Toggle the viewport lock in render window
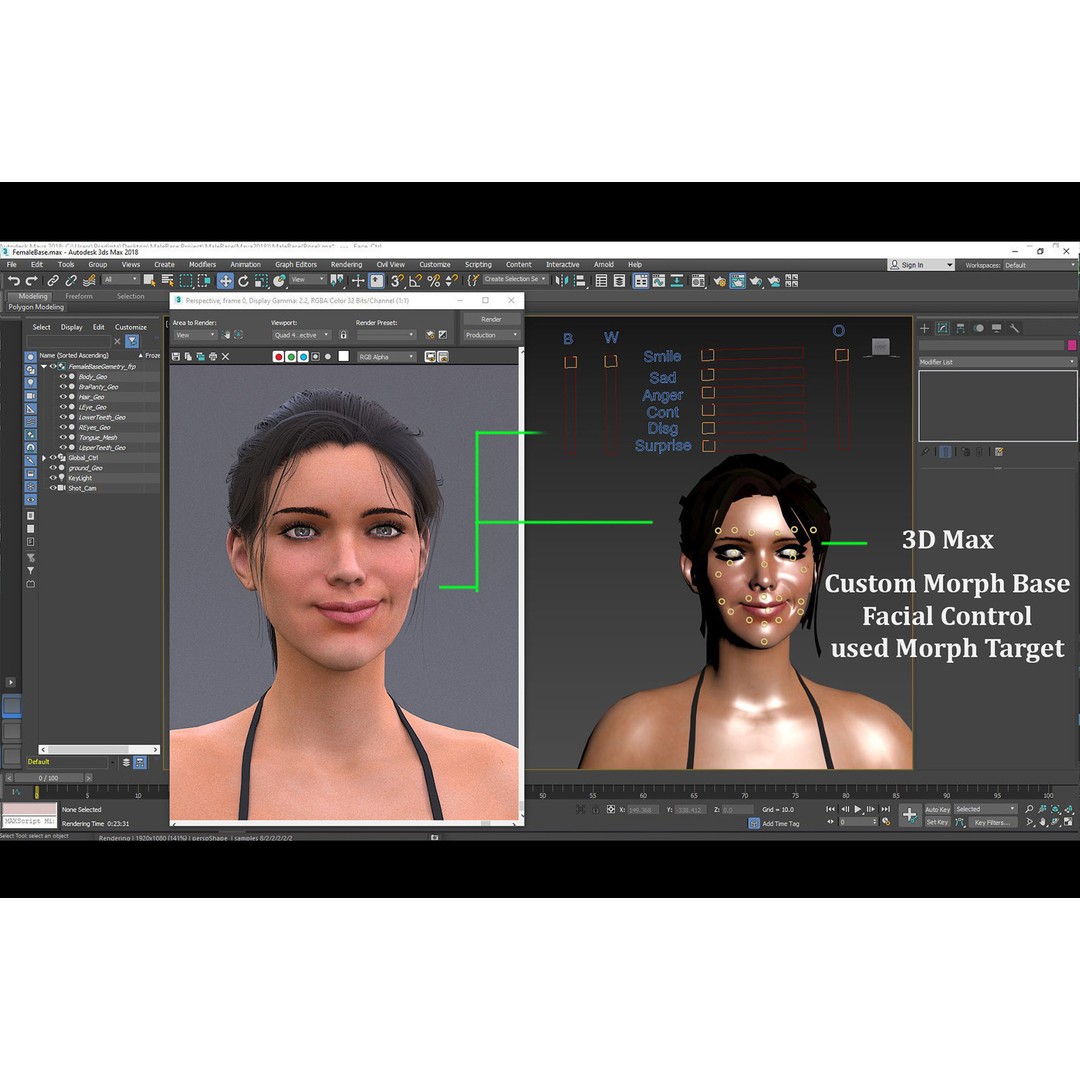The image size is (1080, 1080). click(343, 335)
